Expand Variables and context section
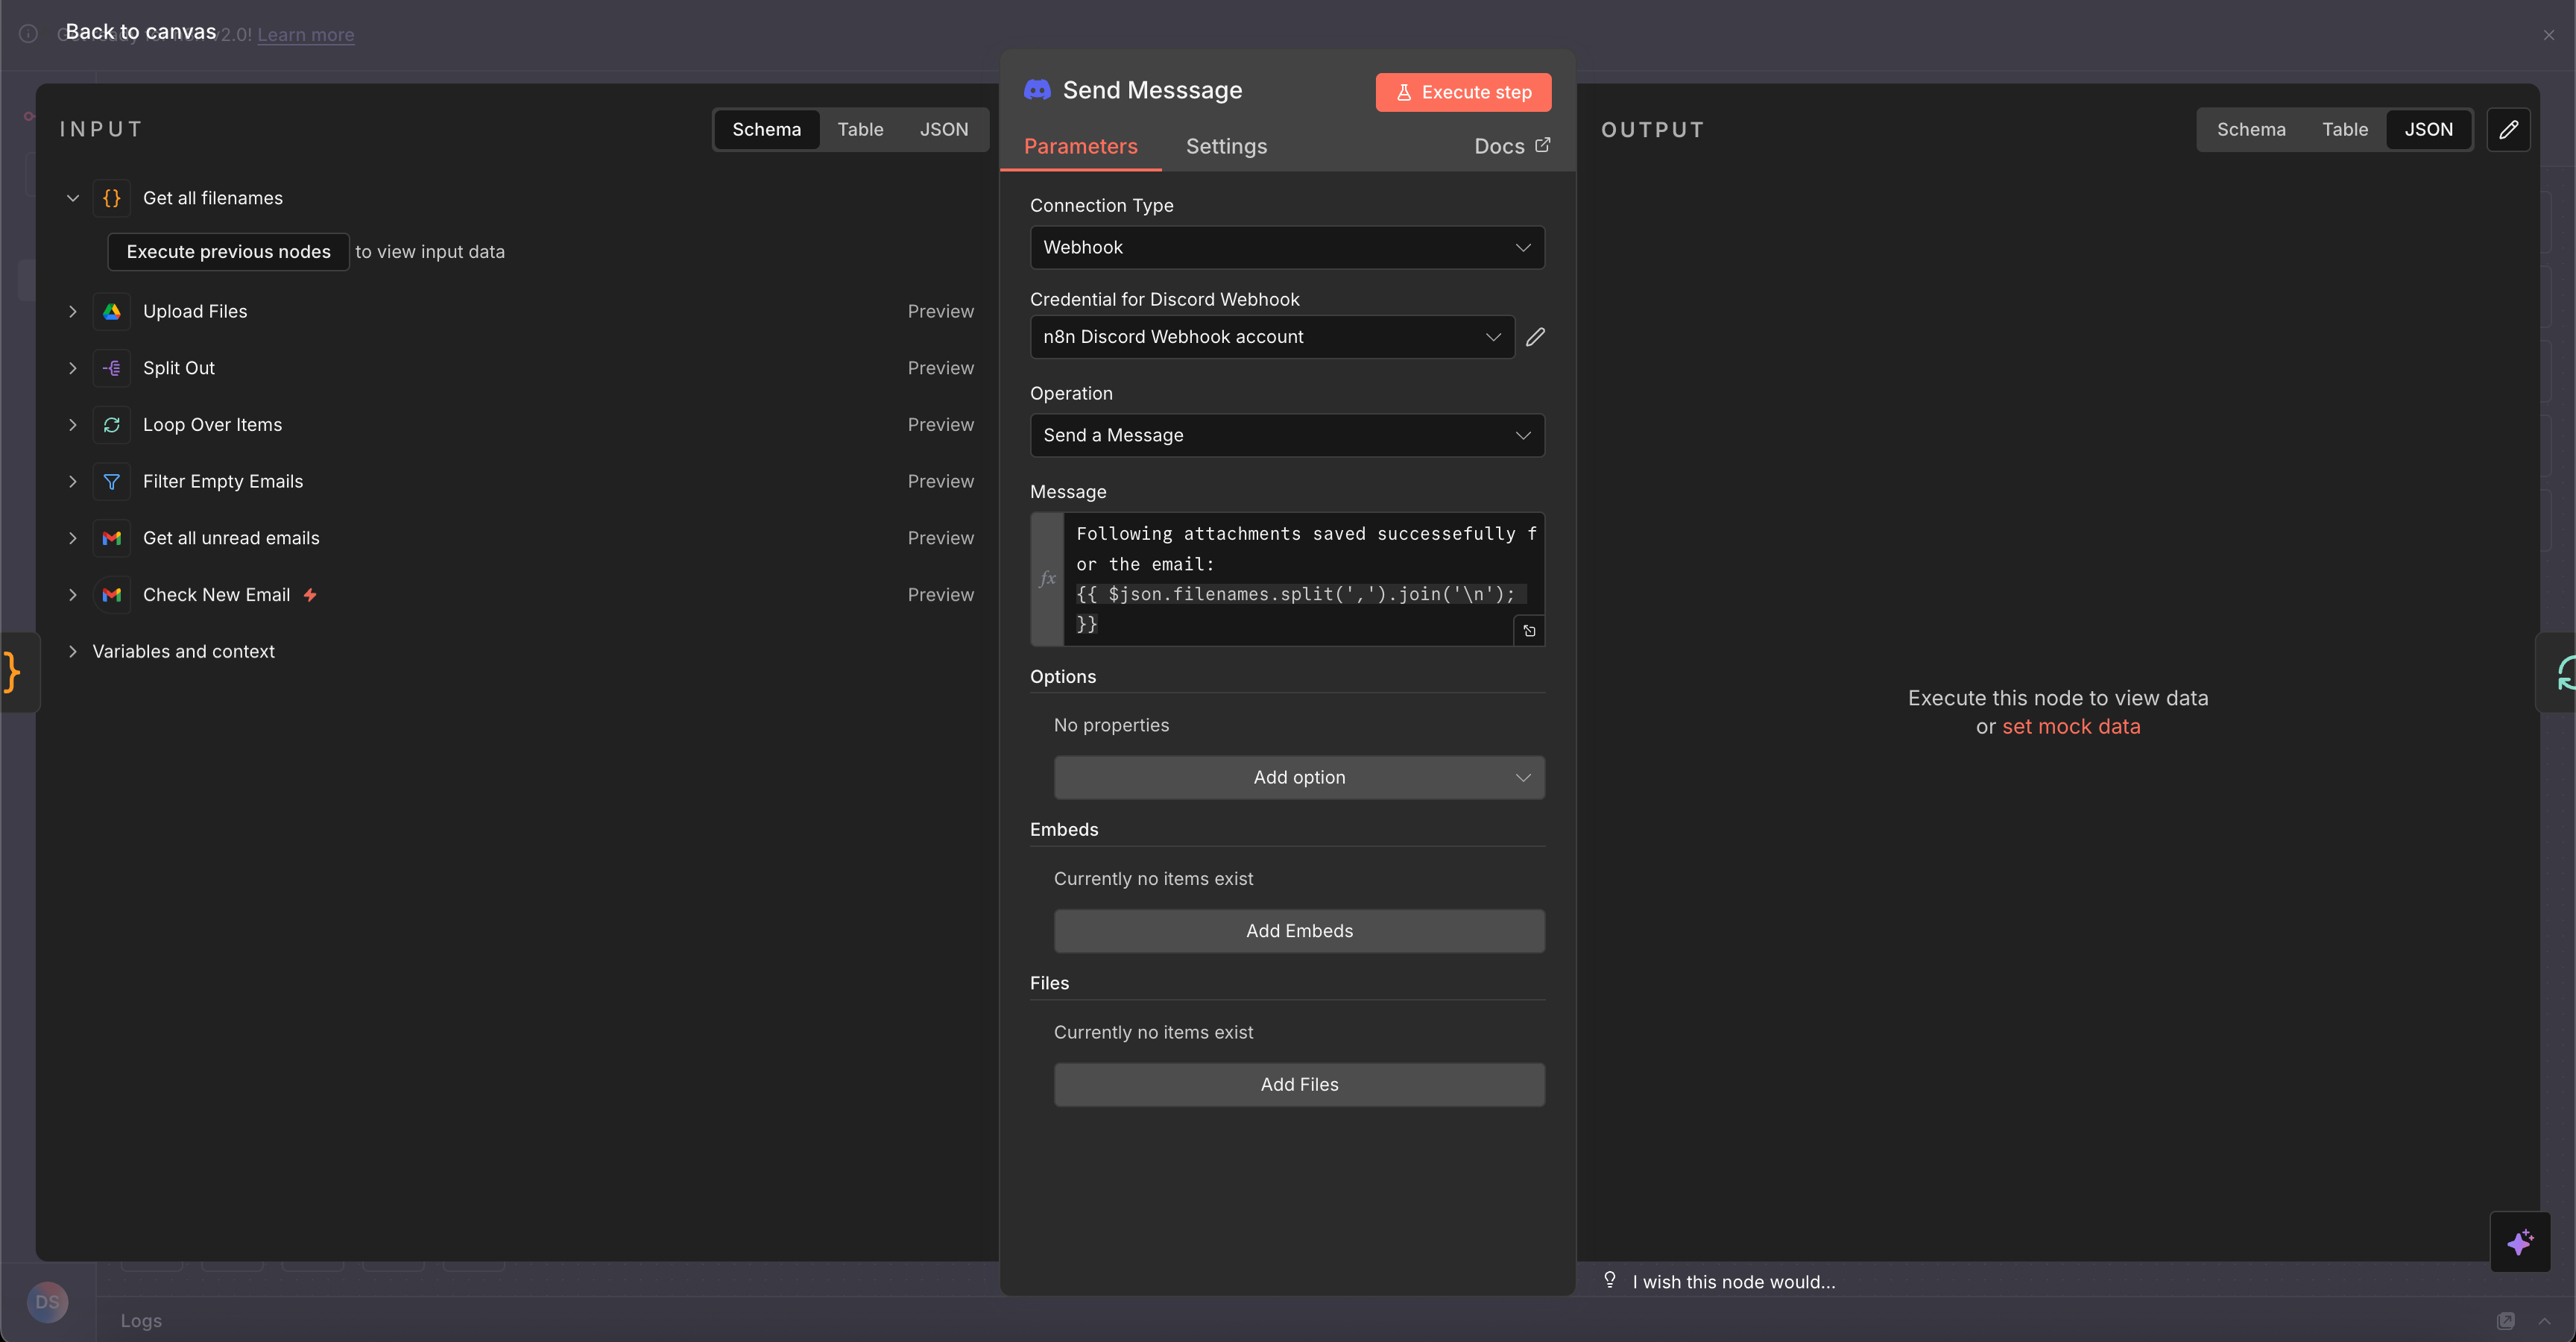 tap(73, 651)
